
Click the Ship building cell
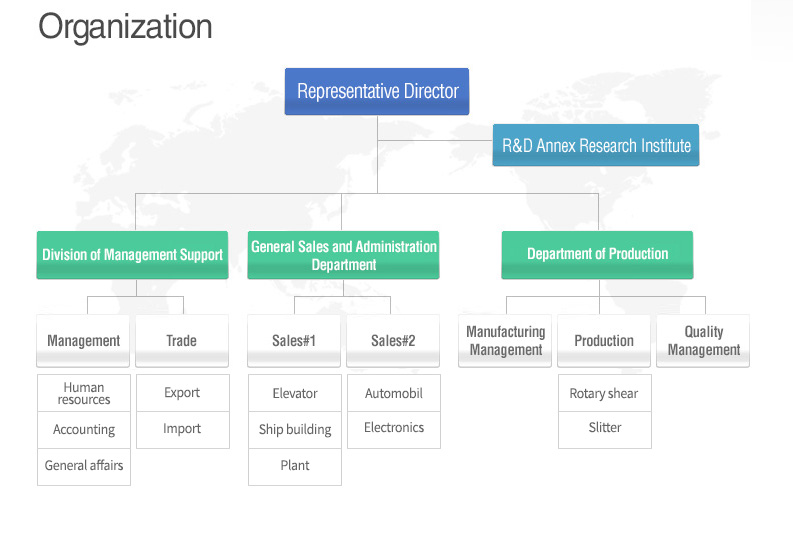295,430
